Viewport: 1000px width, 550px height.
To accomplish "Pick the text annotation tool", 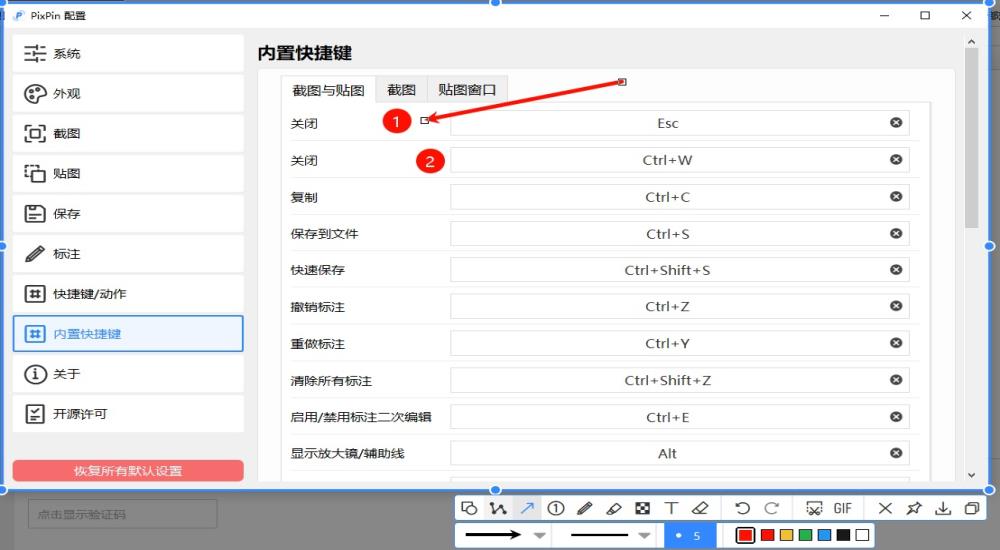I will (671, 508).
